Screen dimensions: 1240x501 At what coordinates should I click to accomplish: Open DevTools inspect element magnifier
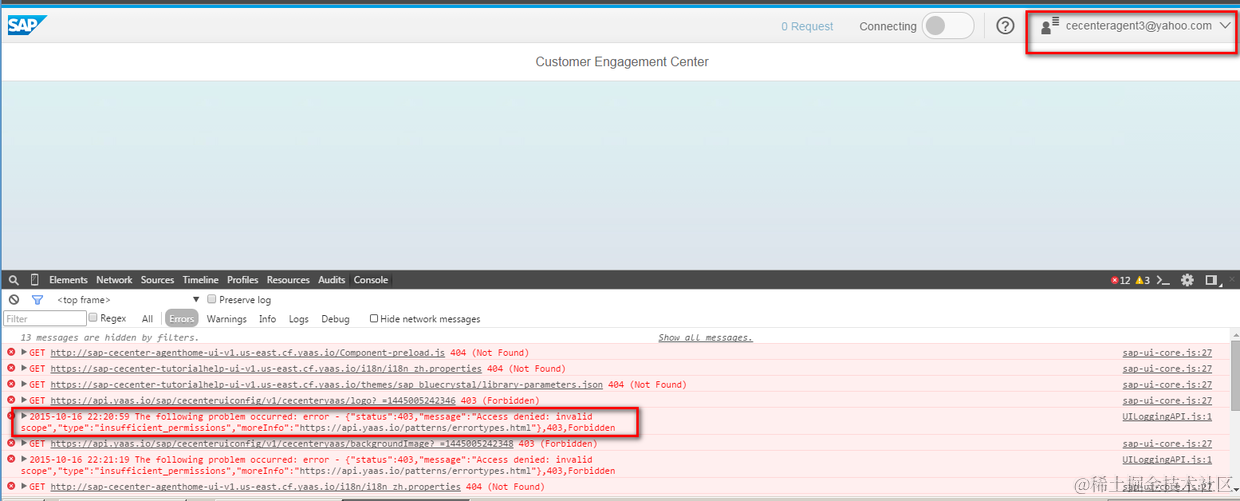pos(15,280)
